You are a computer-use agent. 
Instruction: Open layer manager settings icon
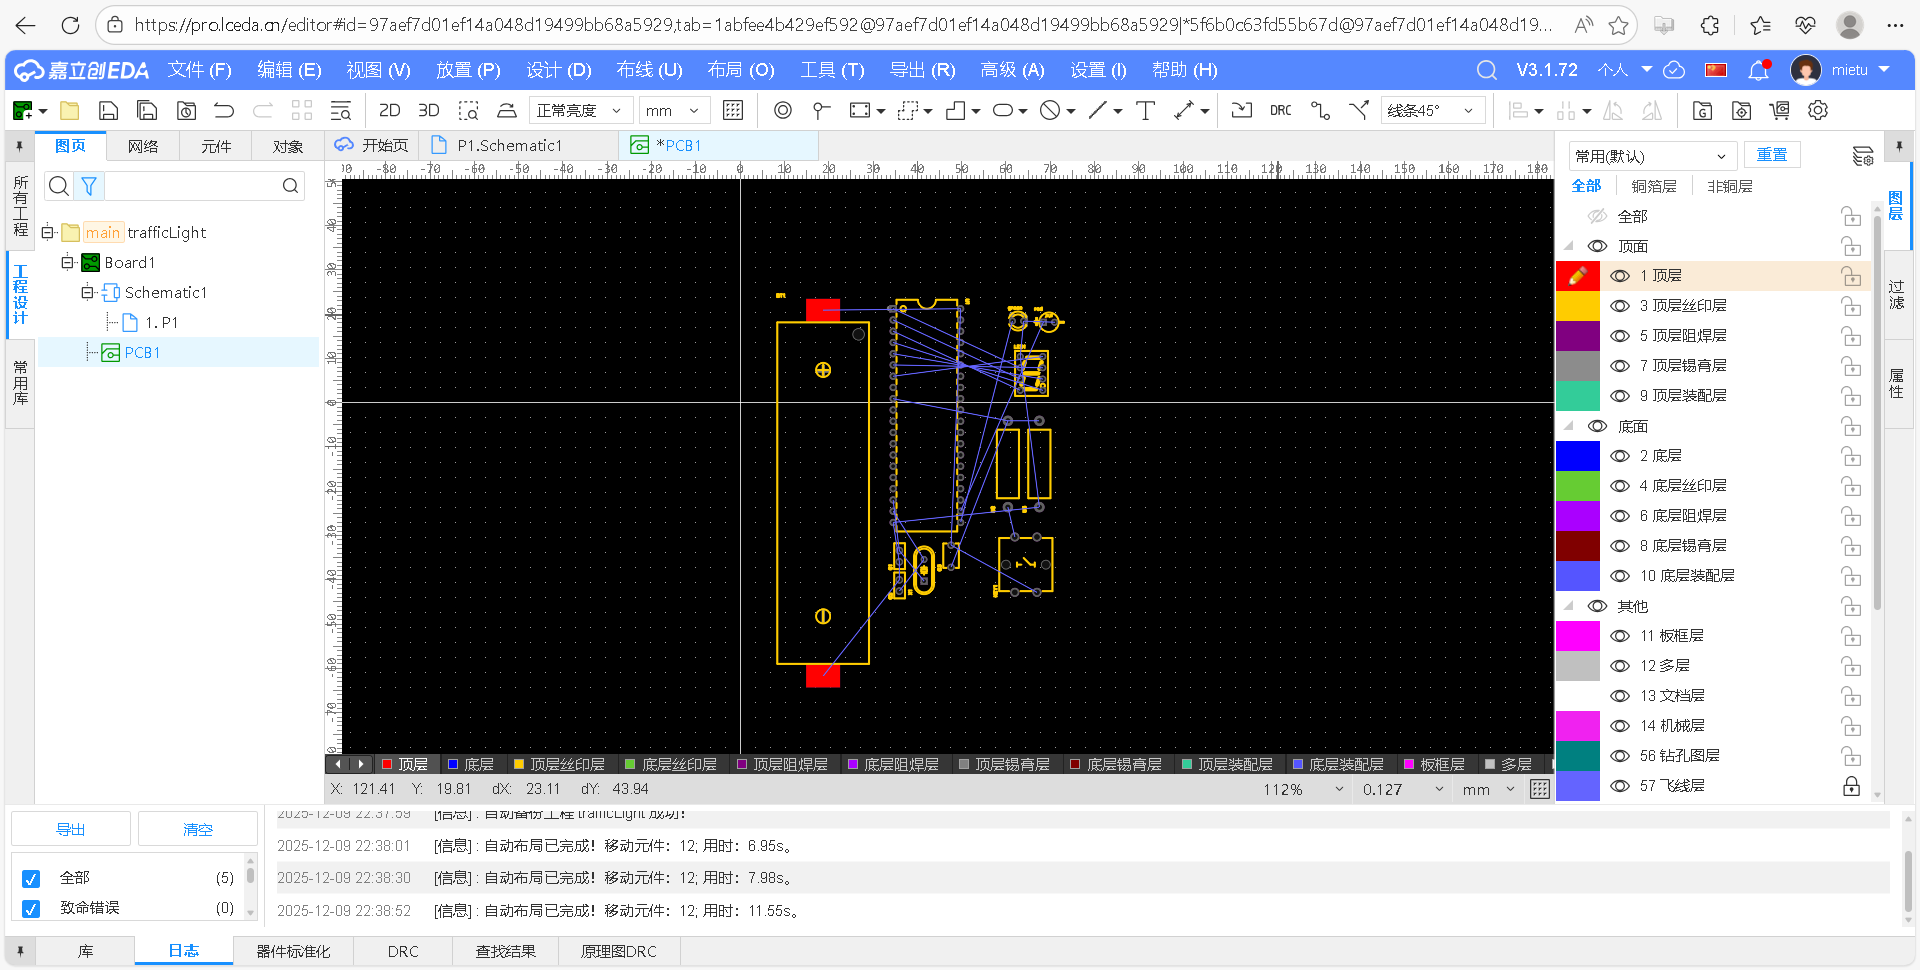(1862, 156)
